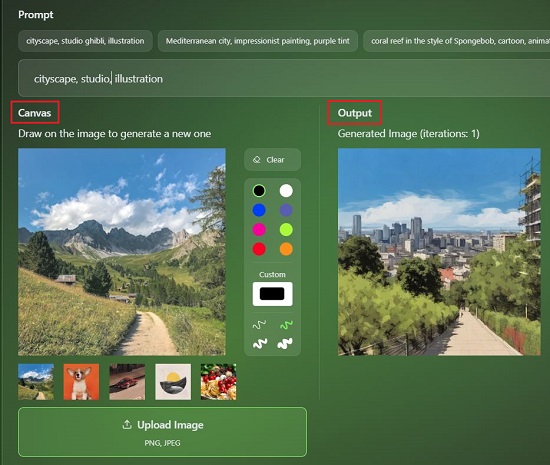550x465 pixels.
Task: Open the Custom color picker box
Action: click(273, 294)
